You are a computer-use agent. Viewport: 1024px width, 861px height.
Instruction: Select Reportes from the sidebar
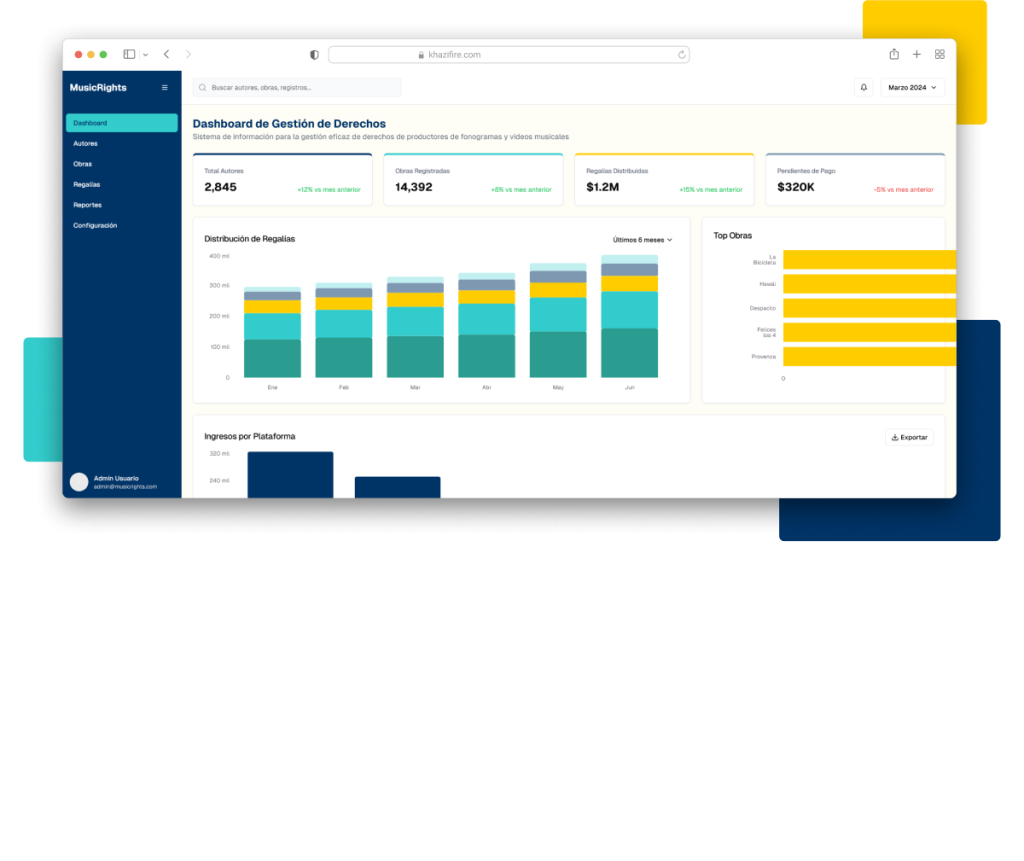pyautogui.click(x=87, y=205)
